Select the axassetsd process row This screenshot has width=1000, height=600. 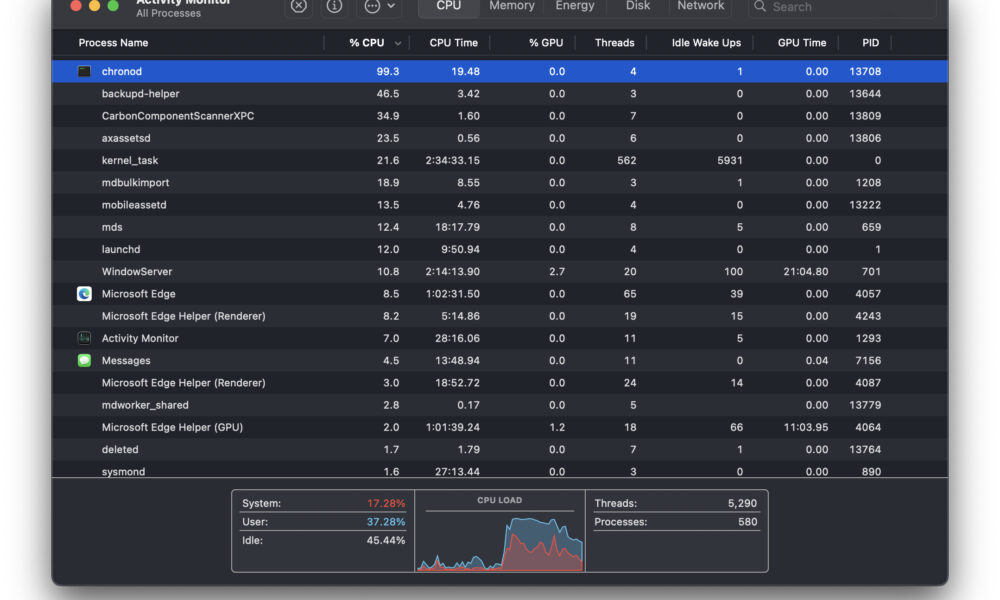[x=499, y=138]
